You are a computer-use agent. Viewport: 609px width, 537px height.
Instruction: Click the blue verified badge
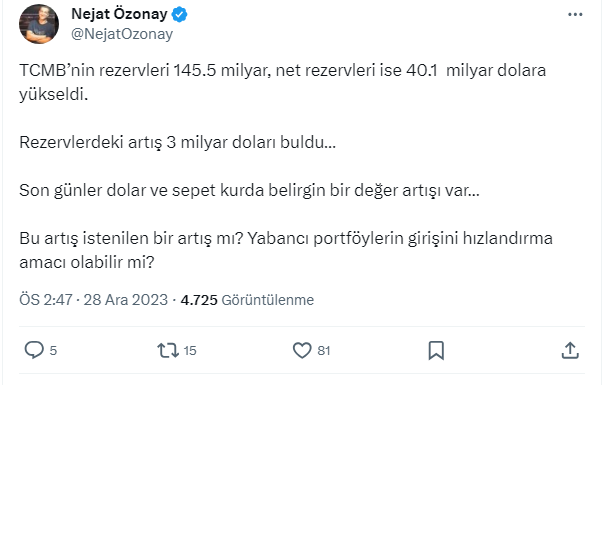[179, 15]
